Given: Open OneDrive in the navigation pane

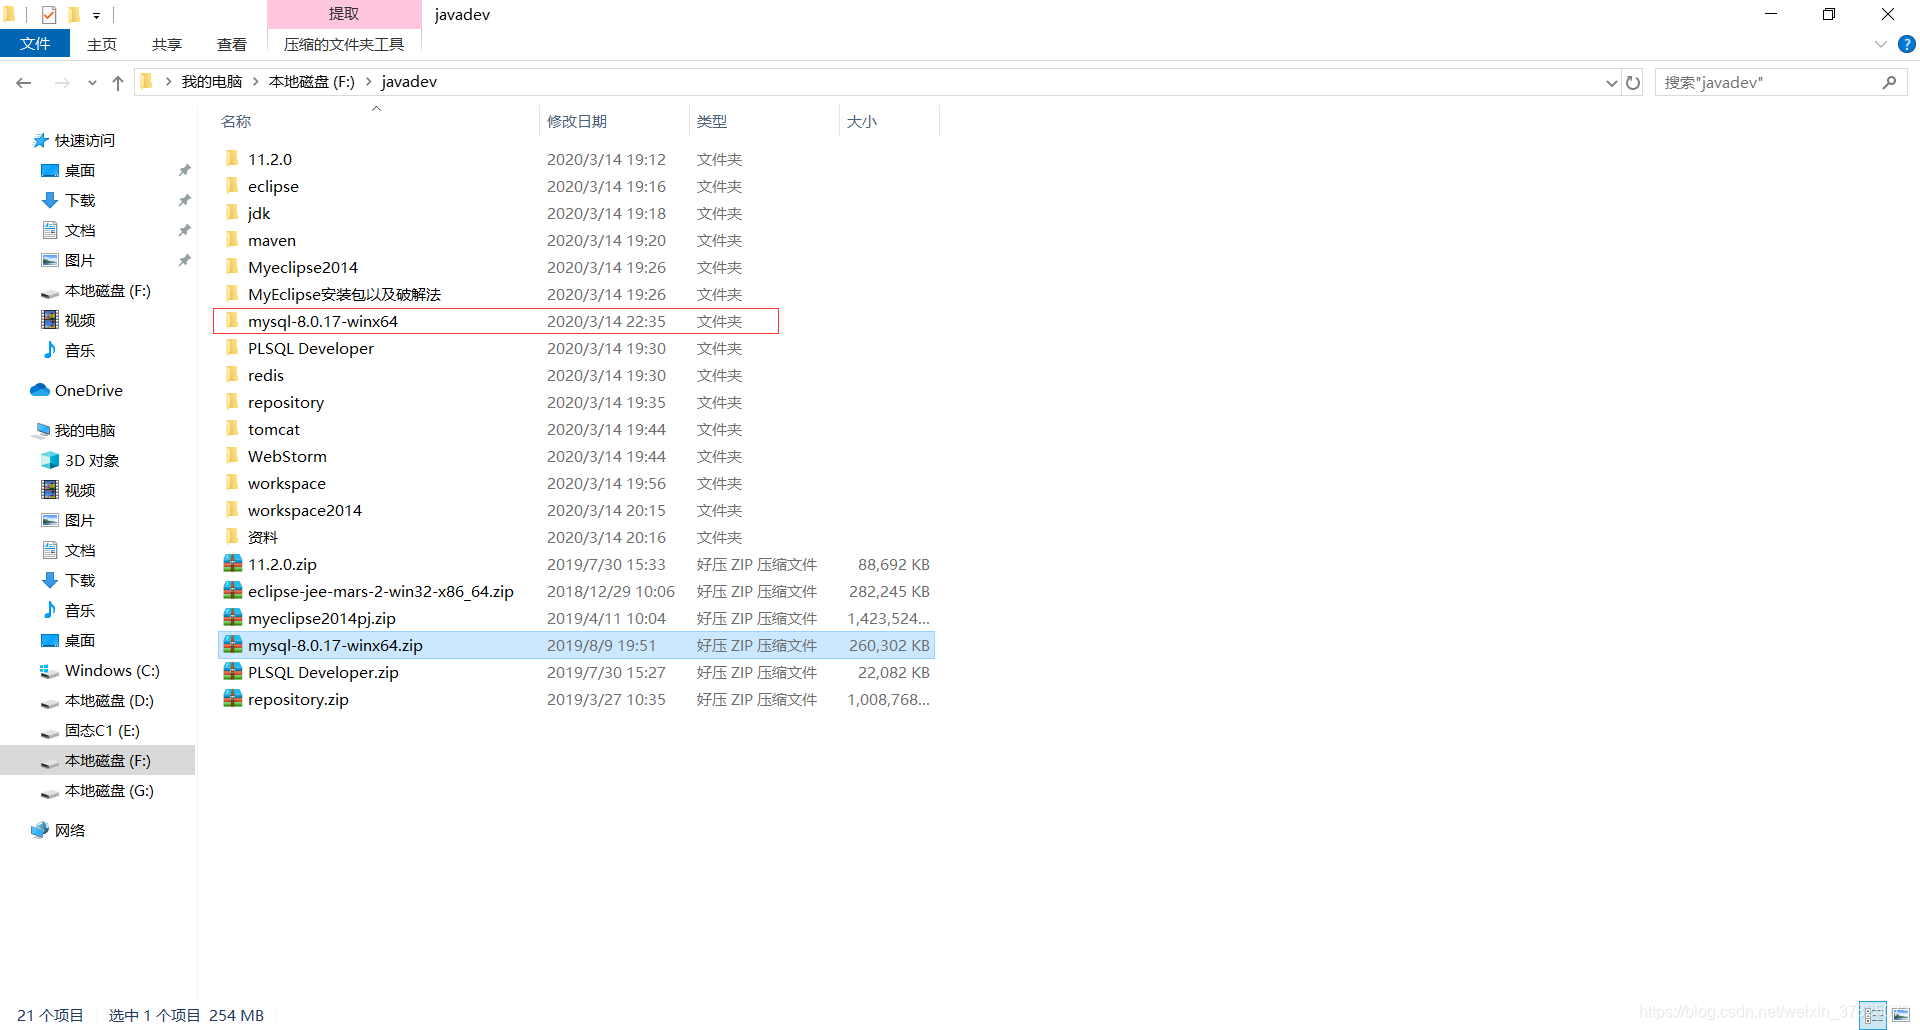Looking at the screenshot, I should (x=88, y=390).
